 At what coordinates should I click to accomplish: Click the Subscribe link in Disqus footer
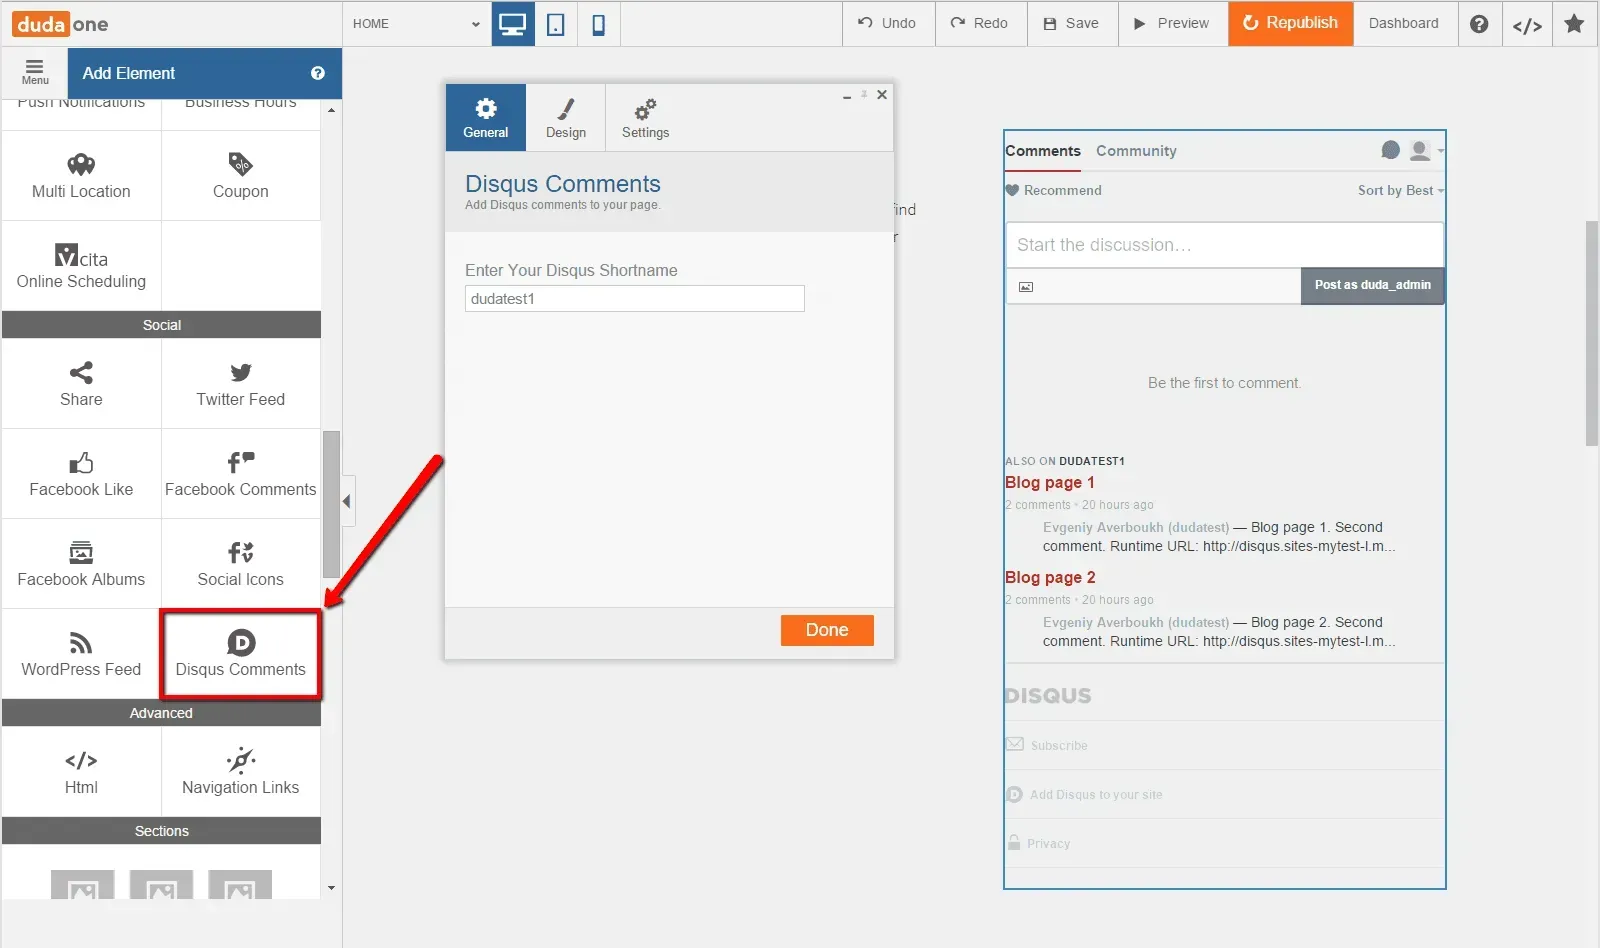[x=1047, y=745]
